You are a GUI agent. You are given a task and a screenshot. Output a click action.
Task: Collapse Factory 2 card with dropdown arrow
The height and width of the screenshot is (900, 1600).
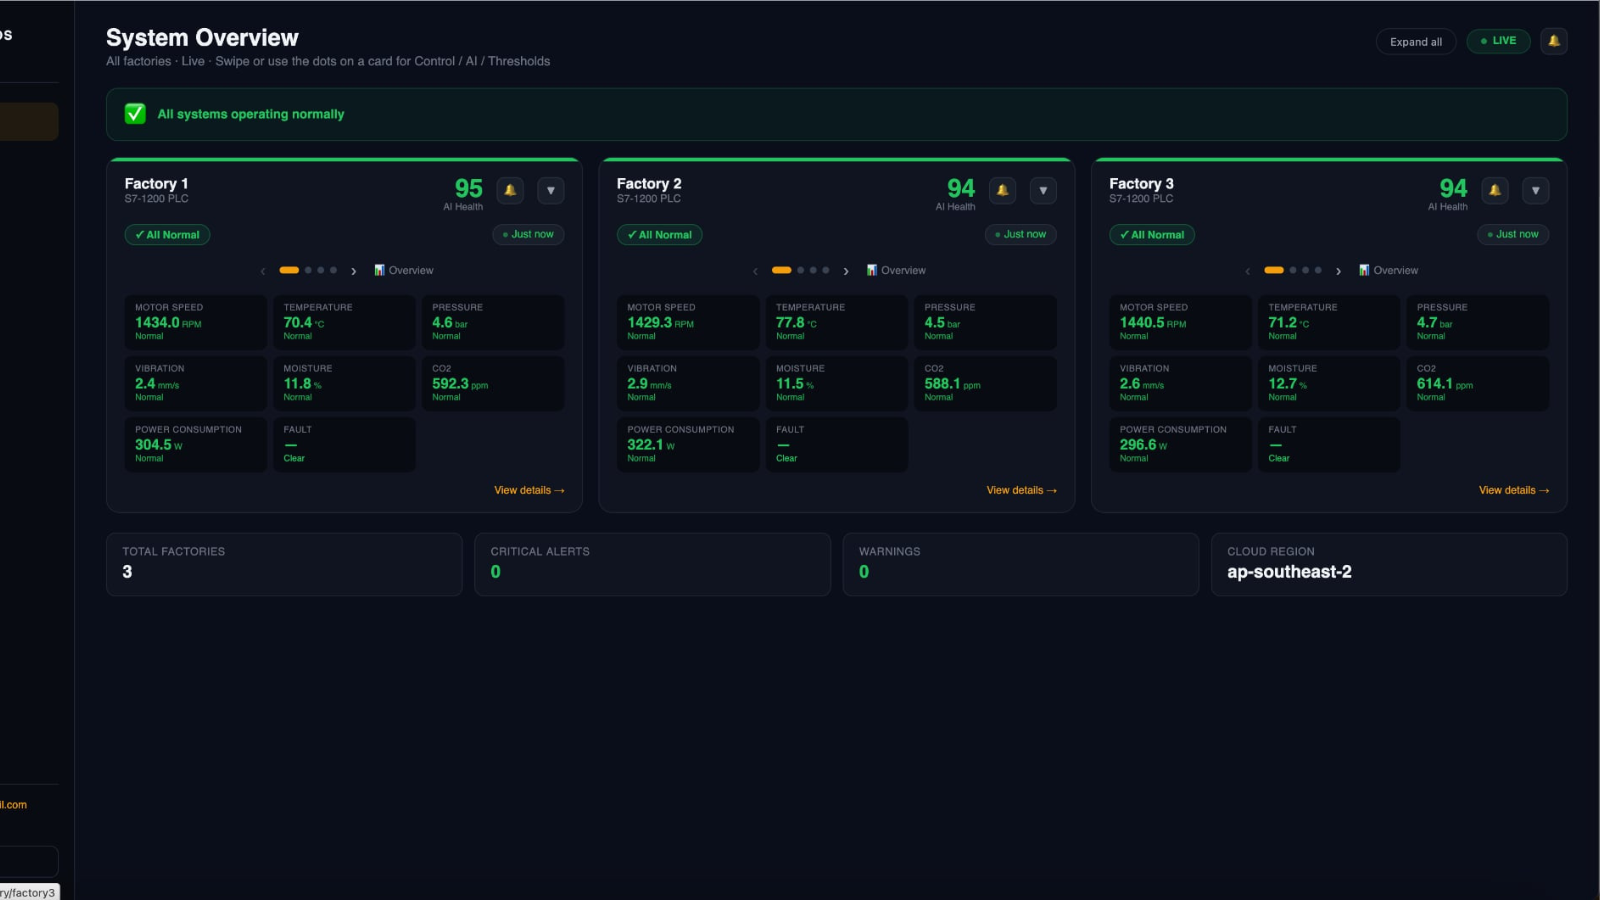pos(1043,190)
